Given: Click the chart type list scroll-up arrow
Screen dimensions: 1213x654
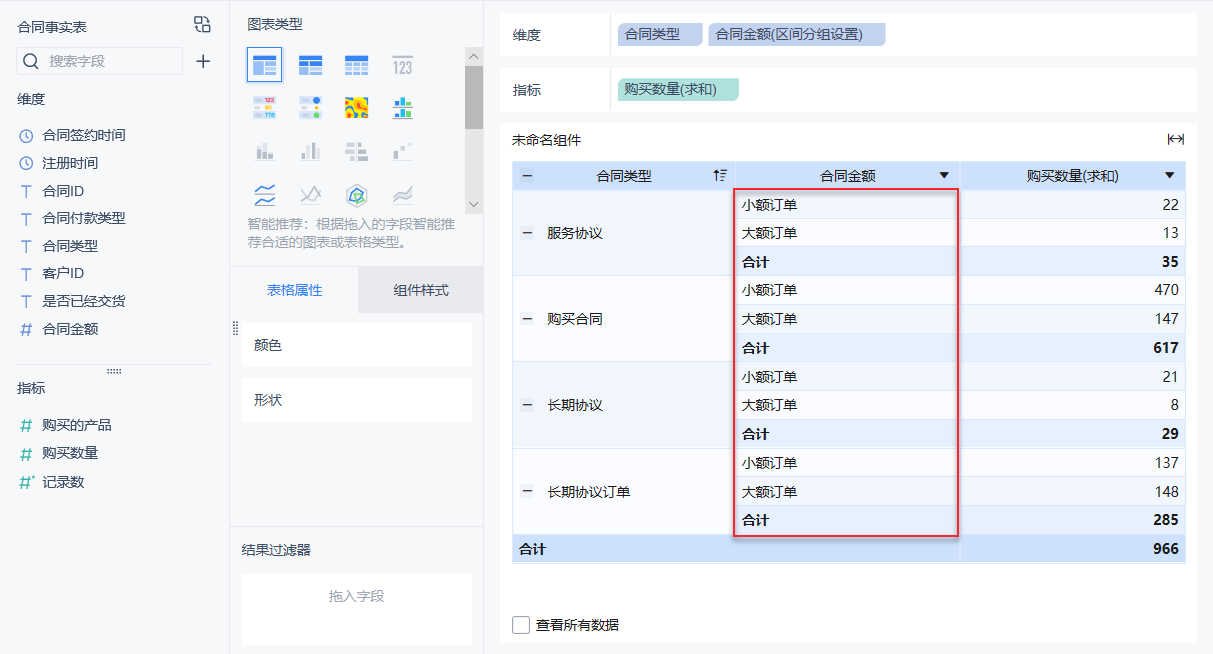Looking at the screenshot, I should tap(474, 56).
